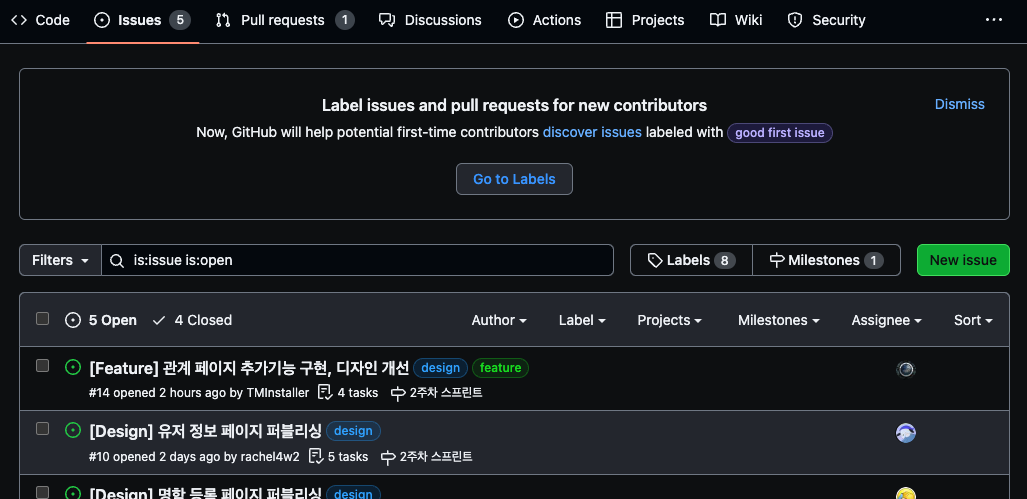Expand the Label filter dropdown

582,320
